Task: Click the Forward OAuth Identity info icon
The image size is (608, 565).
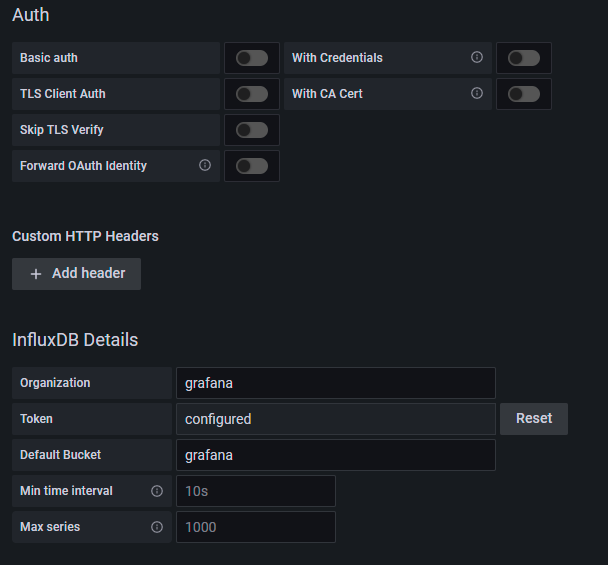Action: pyautogui.click(x=205, y=166)
